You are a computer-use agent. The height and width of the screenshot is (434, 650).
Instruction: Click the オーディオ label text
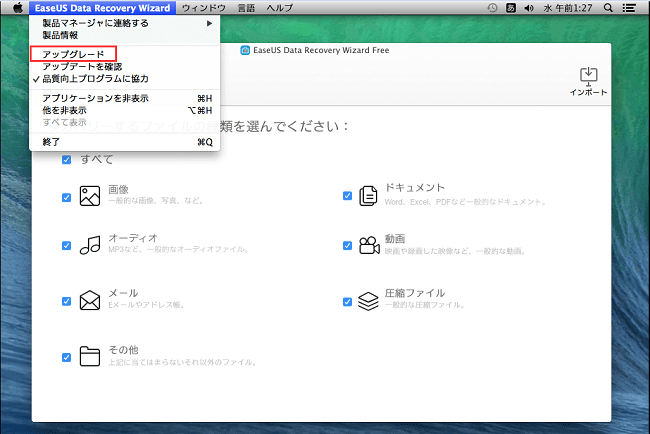coord(133,238)
